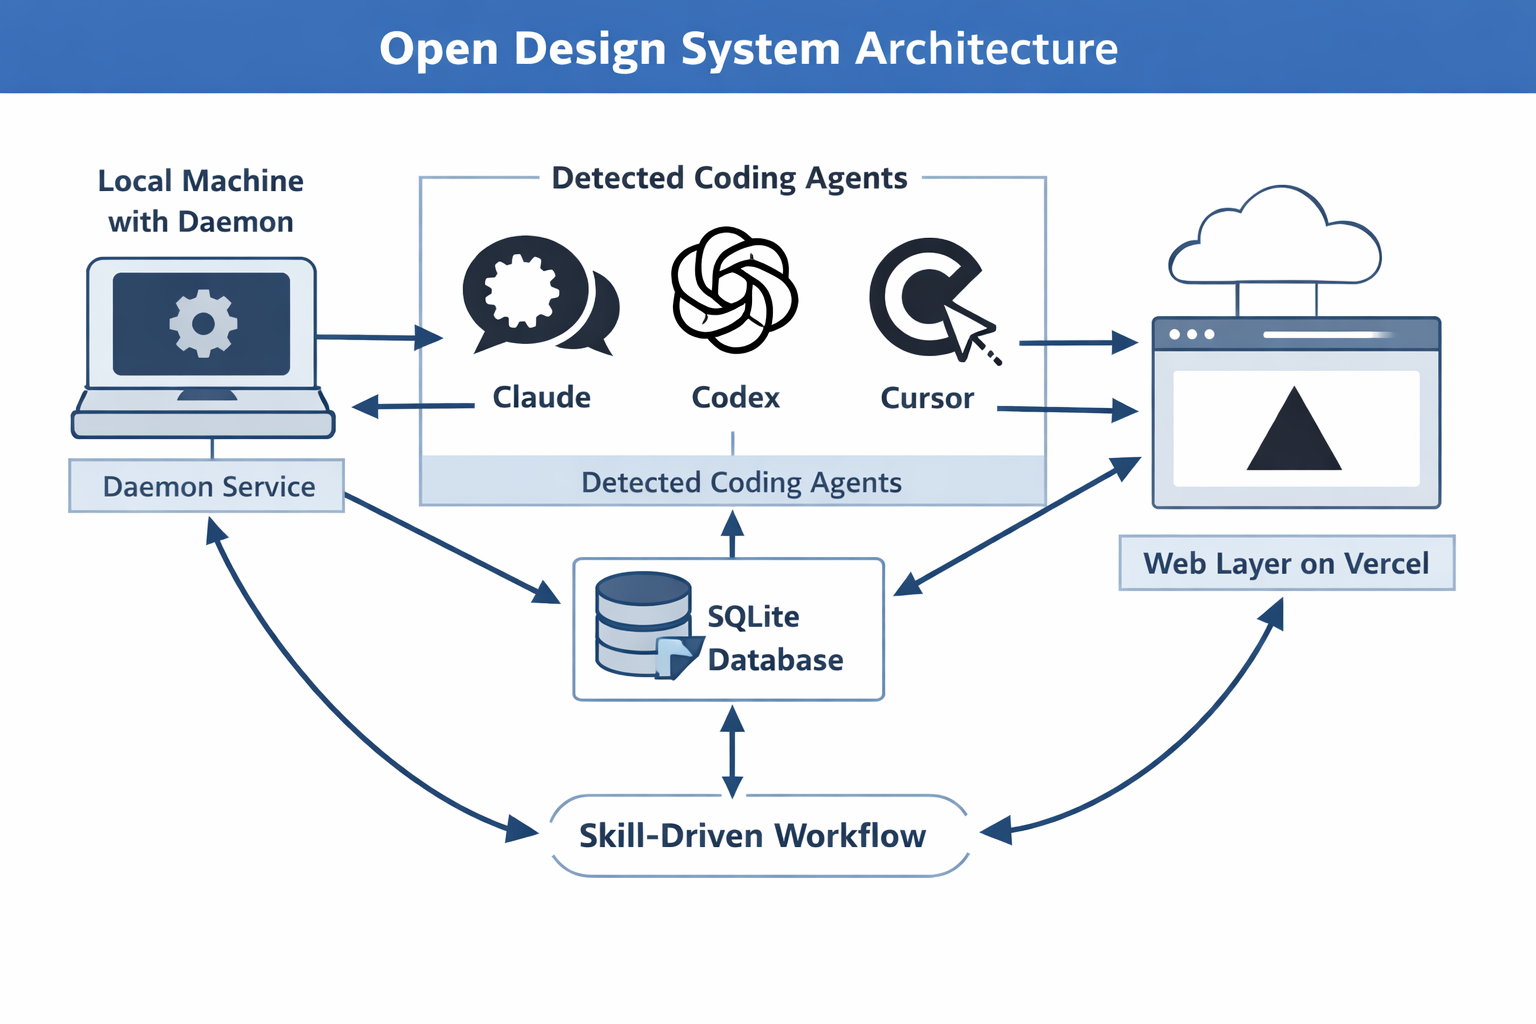This screenshot has height=1024, width=1536.
Task: Click the Skill-Driven Workflow pill
Action: 760,836
